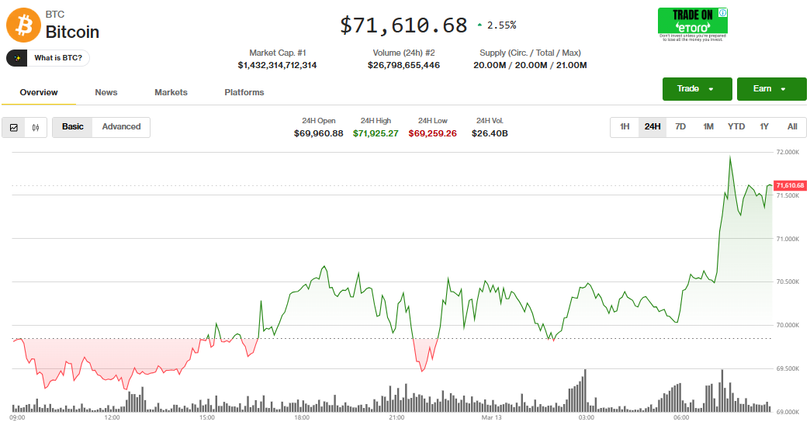Viewport: 810px width, 421px height.
Task: Open the News tab
Action: (106, 93)
